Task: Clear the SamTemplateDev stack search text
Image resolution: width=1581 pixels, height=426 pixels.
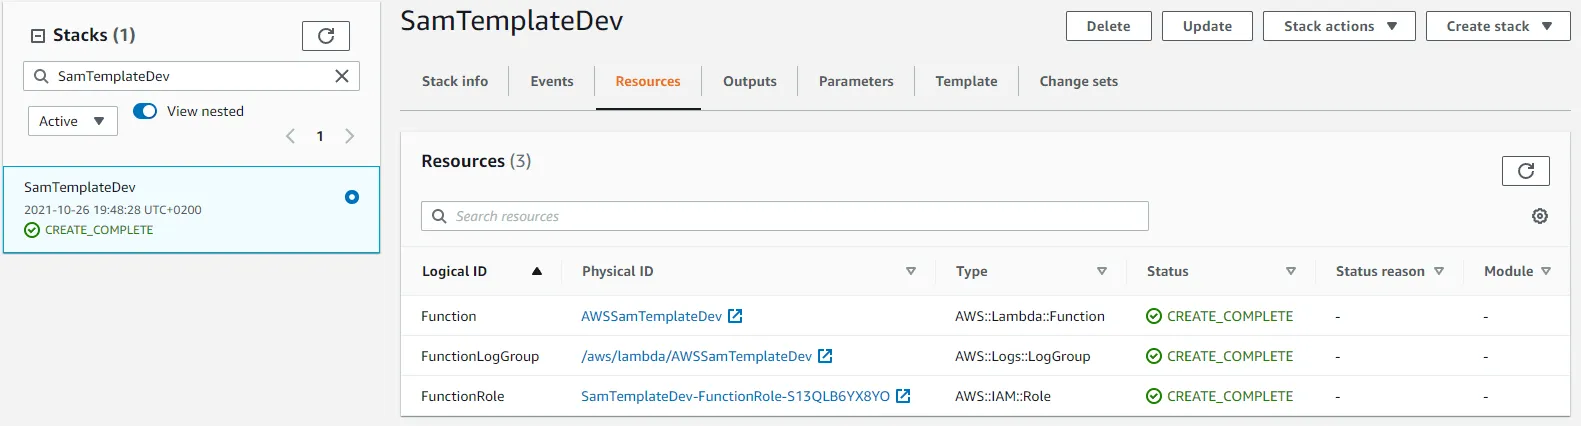Action: [x=342, y=76]
